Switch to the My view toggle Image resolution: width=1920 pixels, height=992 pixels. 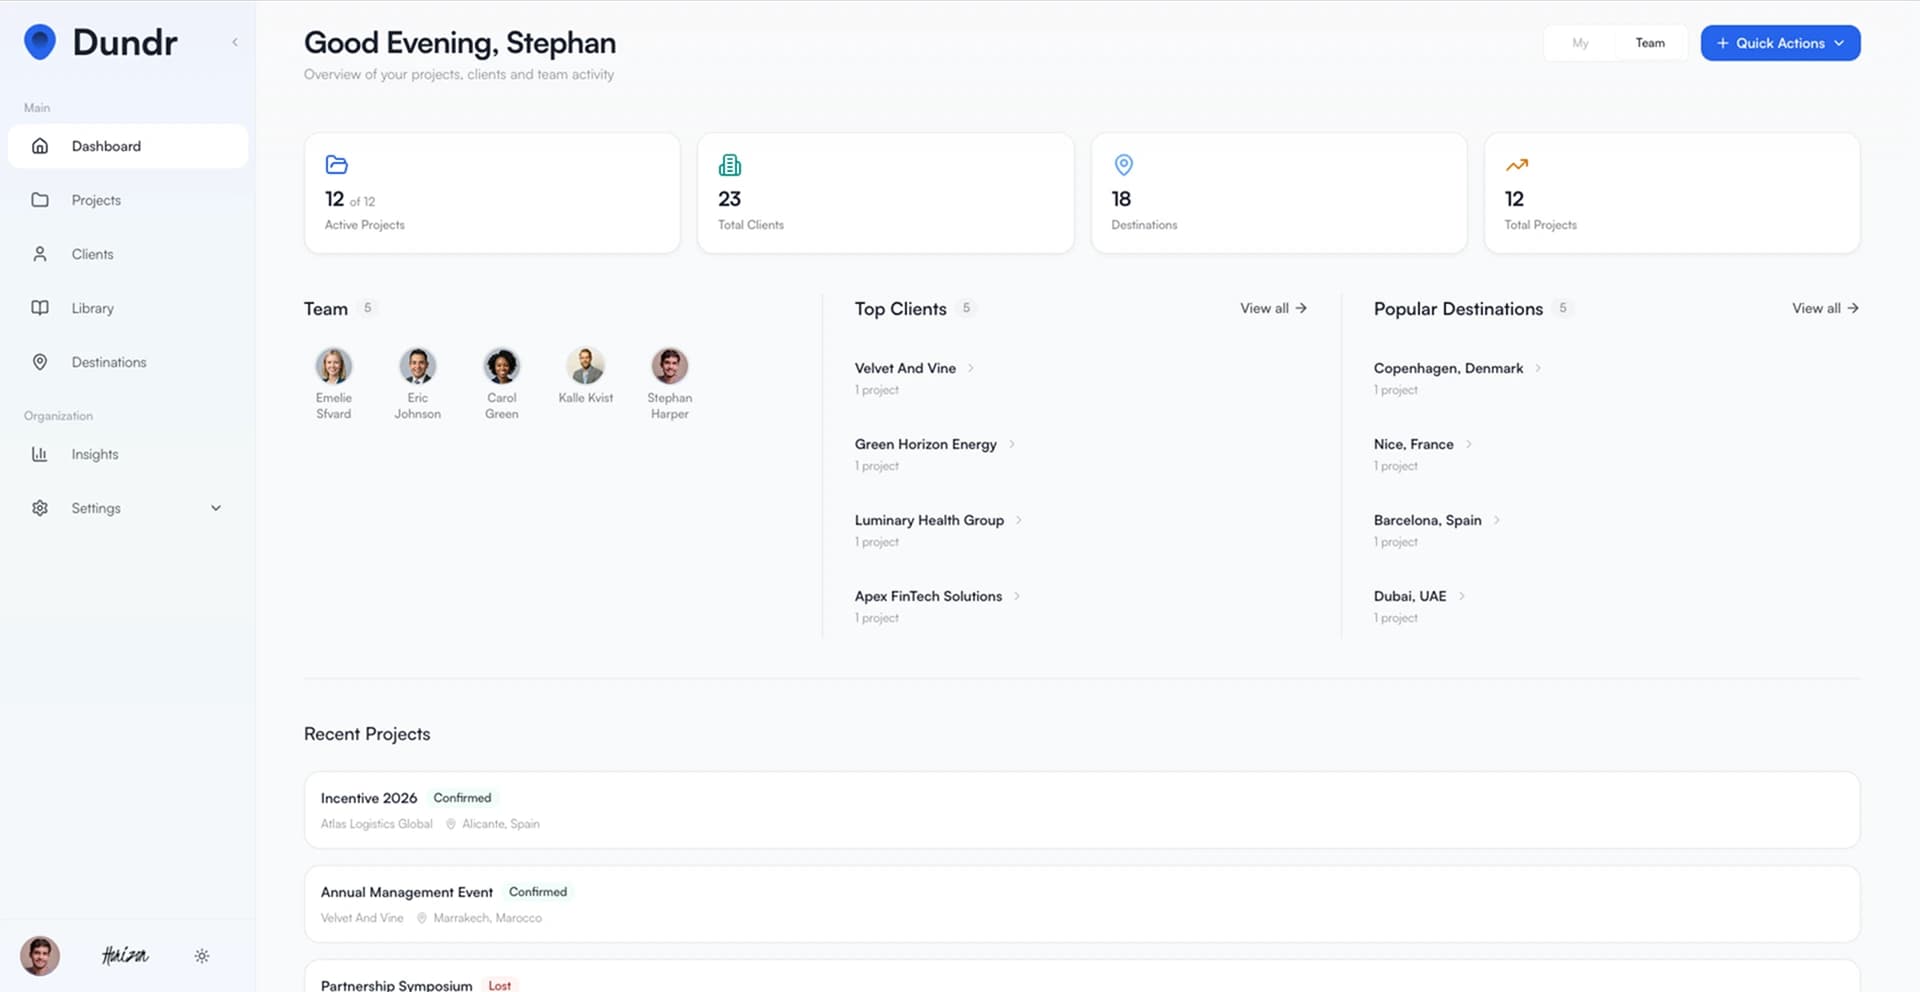click(x=1580, y=43)
